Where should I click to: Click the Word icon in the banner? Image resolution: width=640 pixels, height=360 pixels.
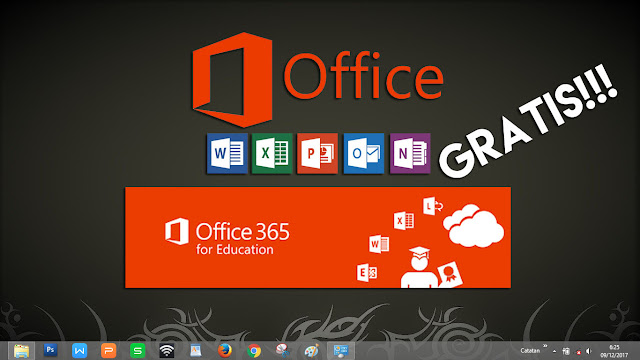pyautogui.click(x=227, y=153)
